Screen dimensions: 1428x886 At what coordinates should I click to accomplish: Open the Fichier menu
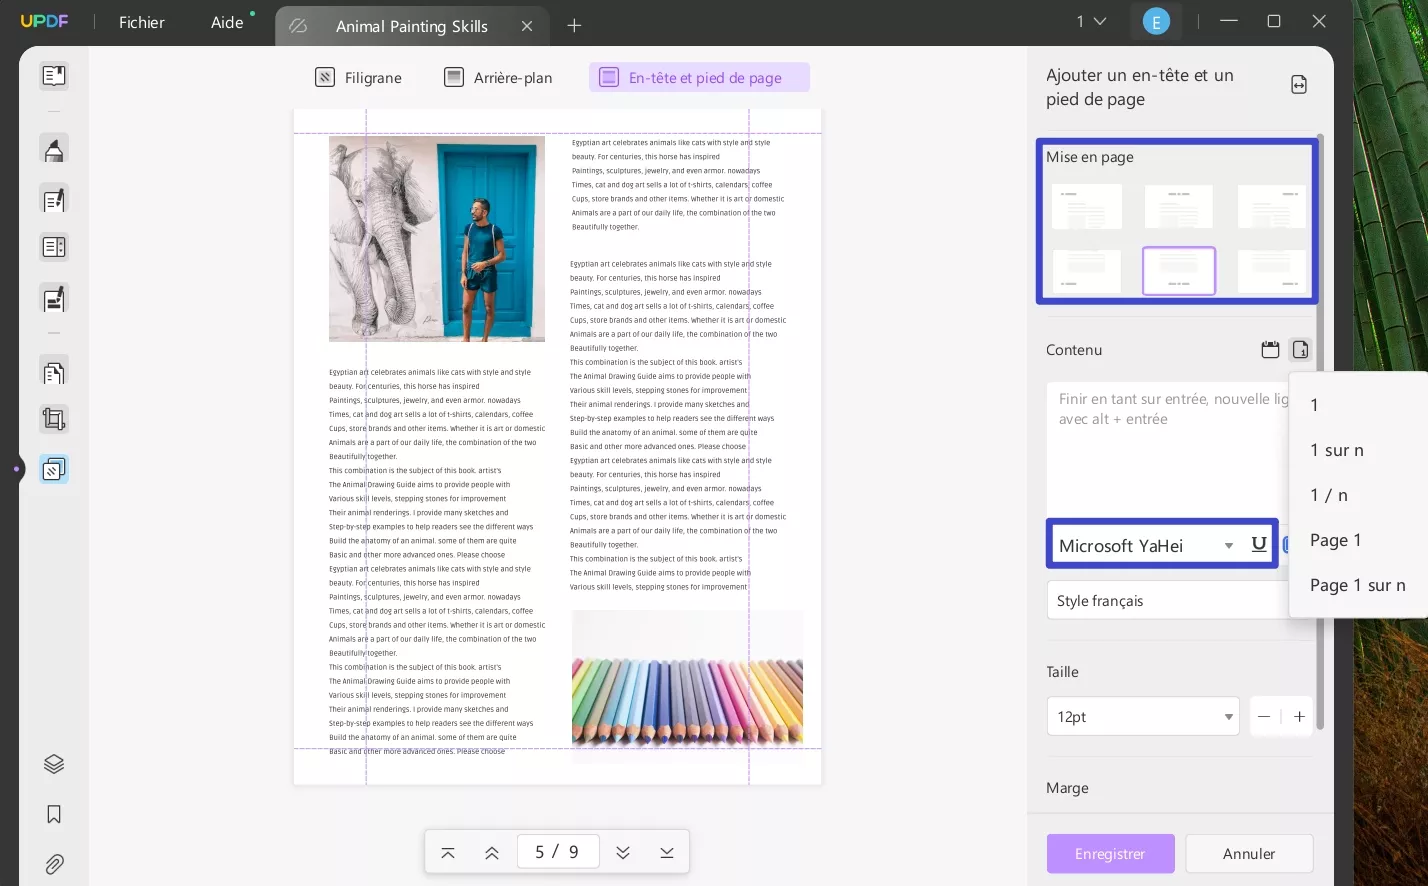(142, 22)
